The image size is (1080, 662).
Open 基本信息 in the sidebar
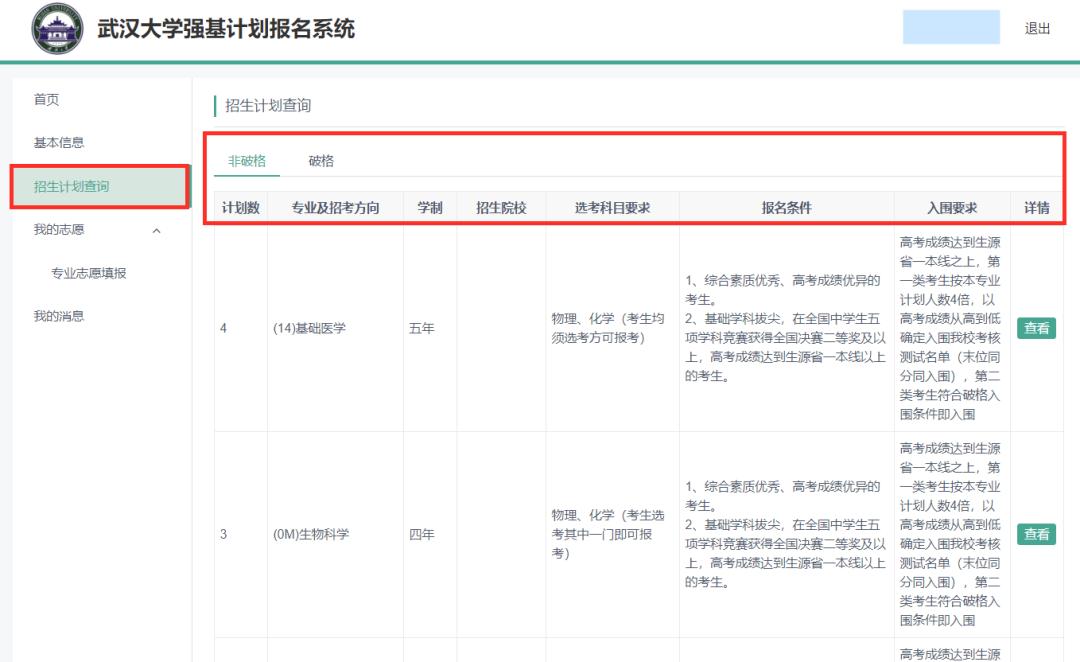coord(59,143)
